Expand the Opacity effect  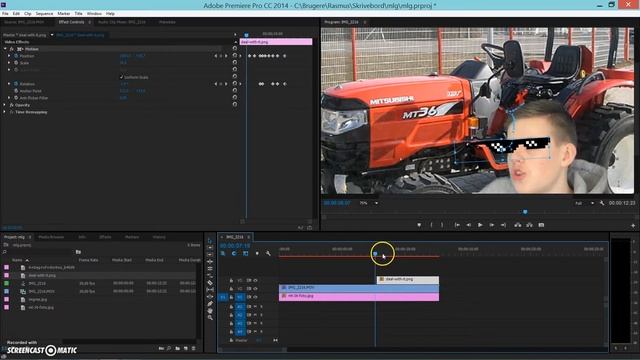click(5, 104)
